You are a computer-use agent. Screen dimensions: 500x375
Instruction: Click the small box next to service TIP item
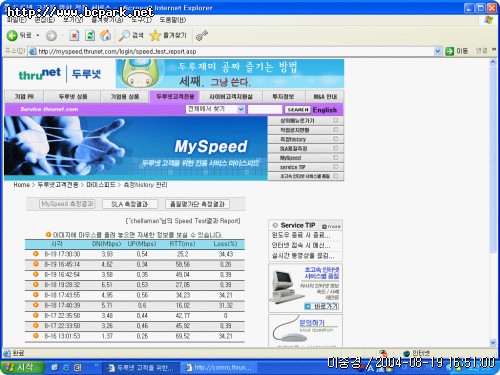[x=335, y=167]
